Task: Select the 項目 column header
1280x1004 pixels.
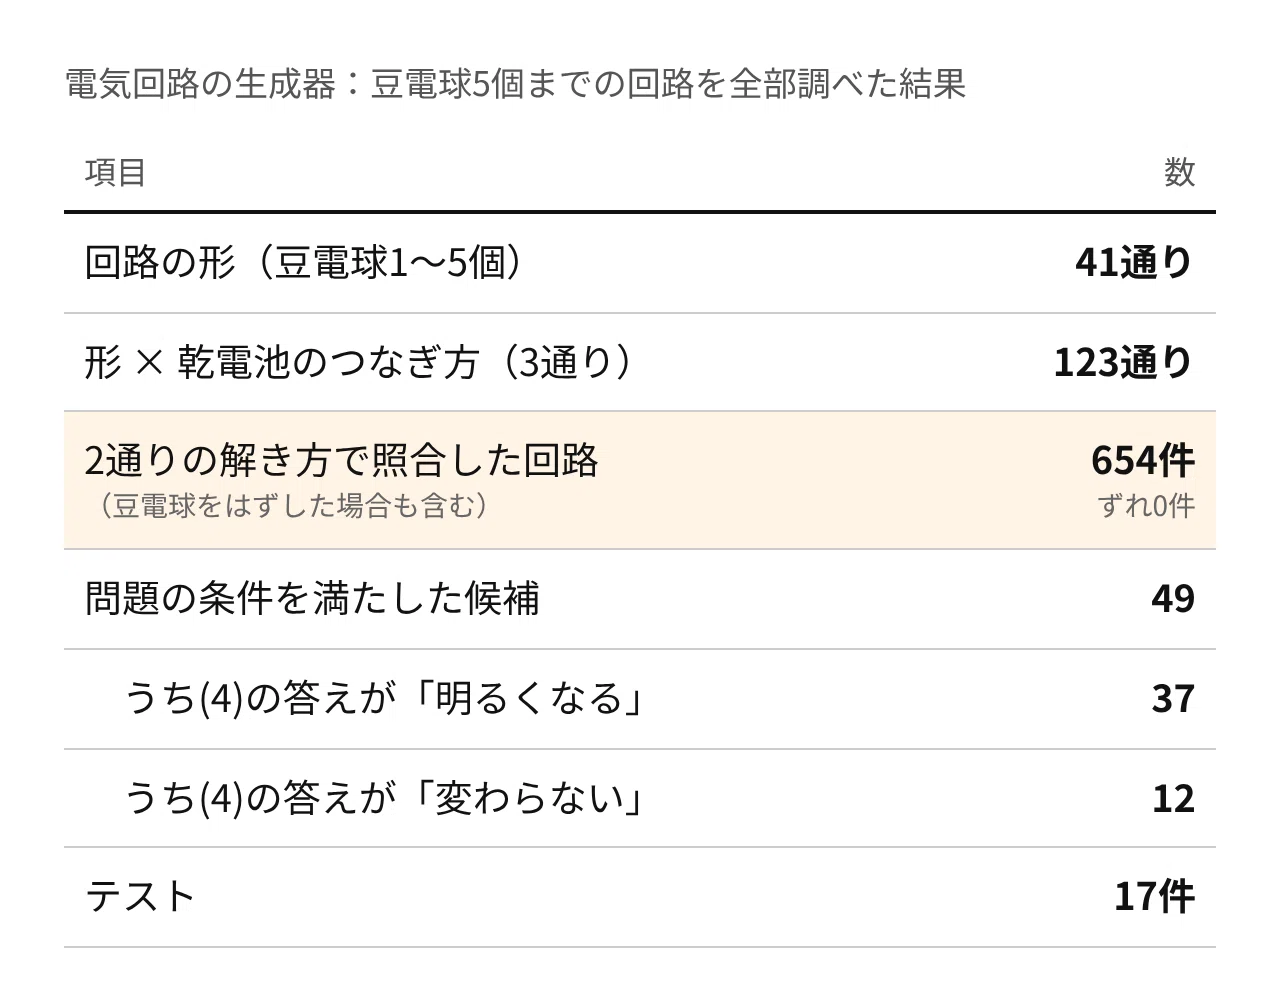Action: pos(116,173)
